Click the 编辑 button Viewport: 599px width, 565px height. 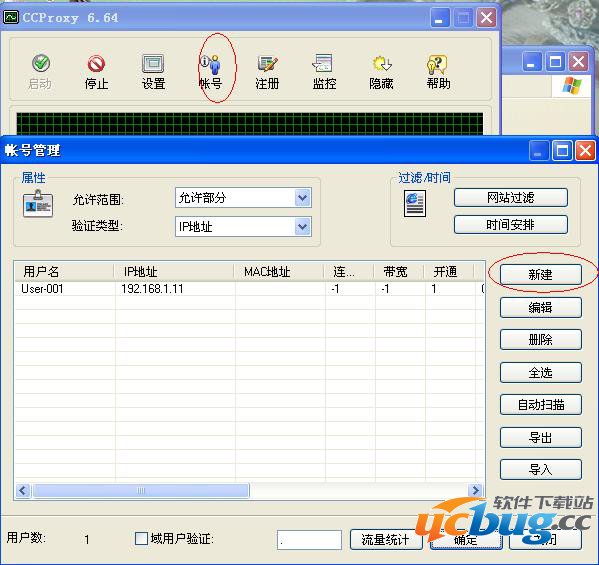pos(541,307)
